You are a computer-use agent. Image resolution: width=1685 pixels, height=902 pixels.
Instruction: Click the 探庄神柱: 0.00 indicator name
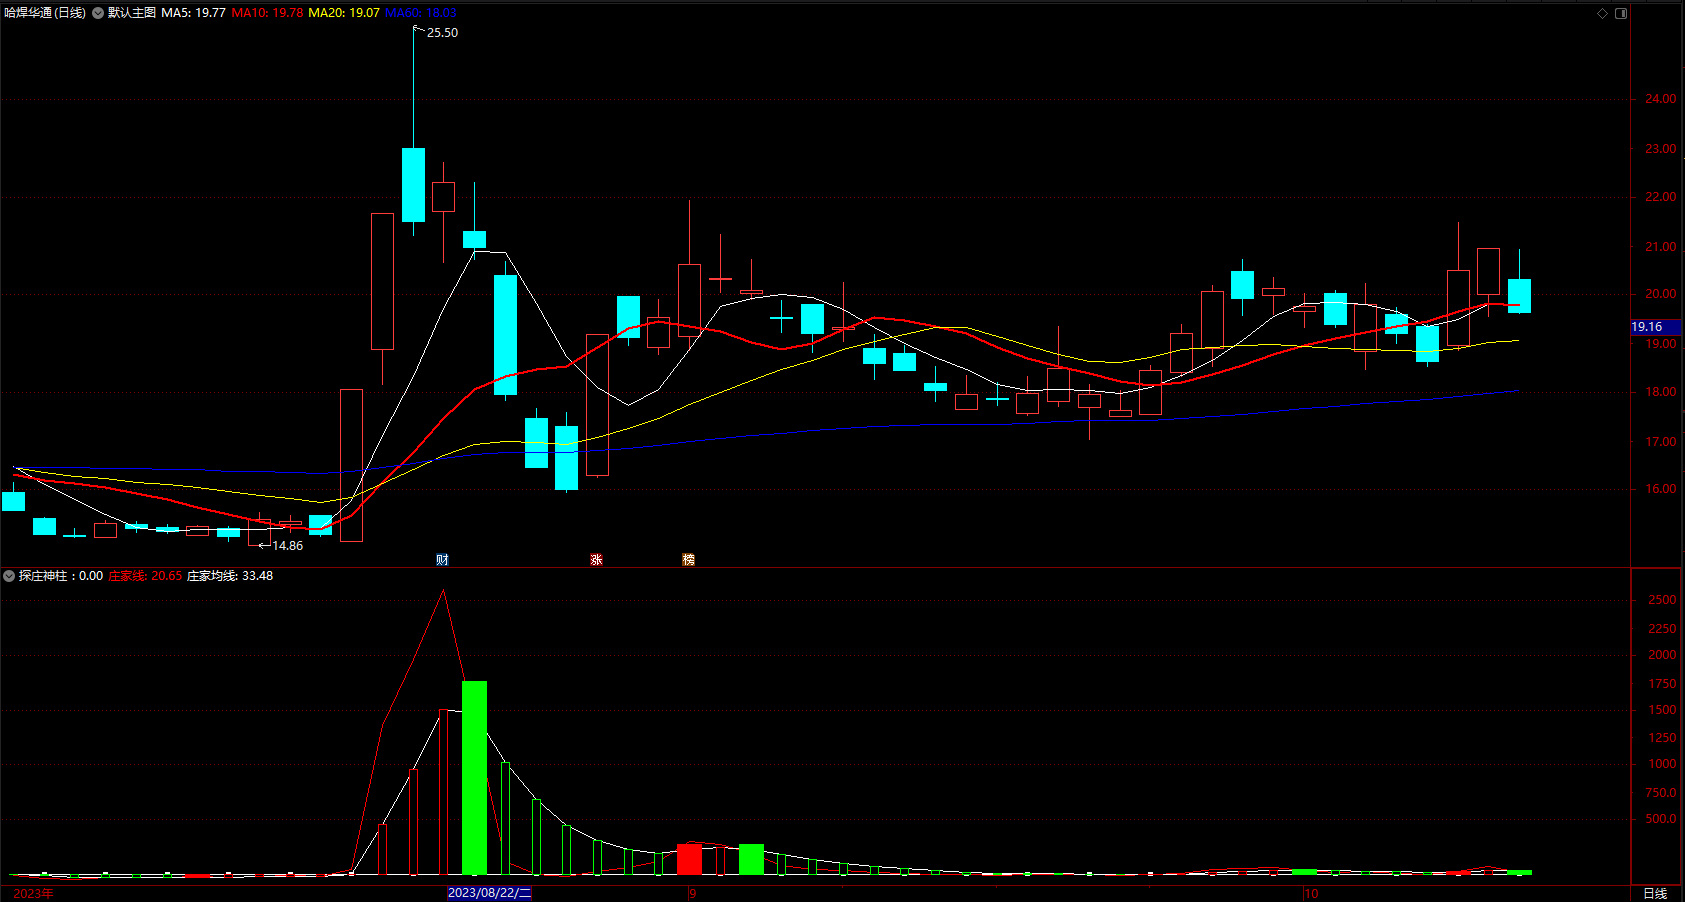(x=61, y=576)
